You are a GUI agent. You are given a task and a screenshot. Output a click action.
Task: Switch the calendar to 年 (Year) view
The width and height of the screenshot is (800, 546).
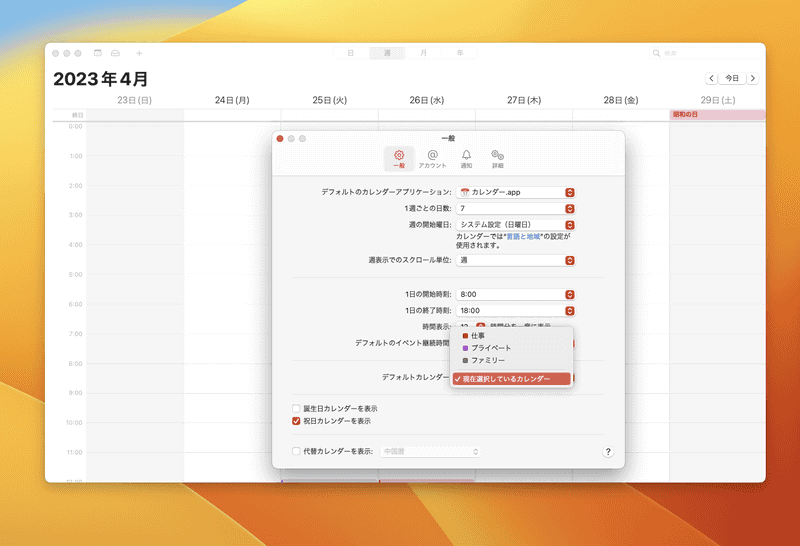click(x=460, y=53)
